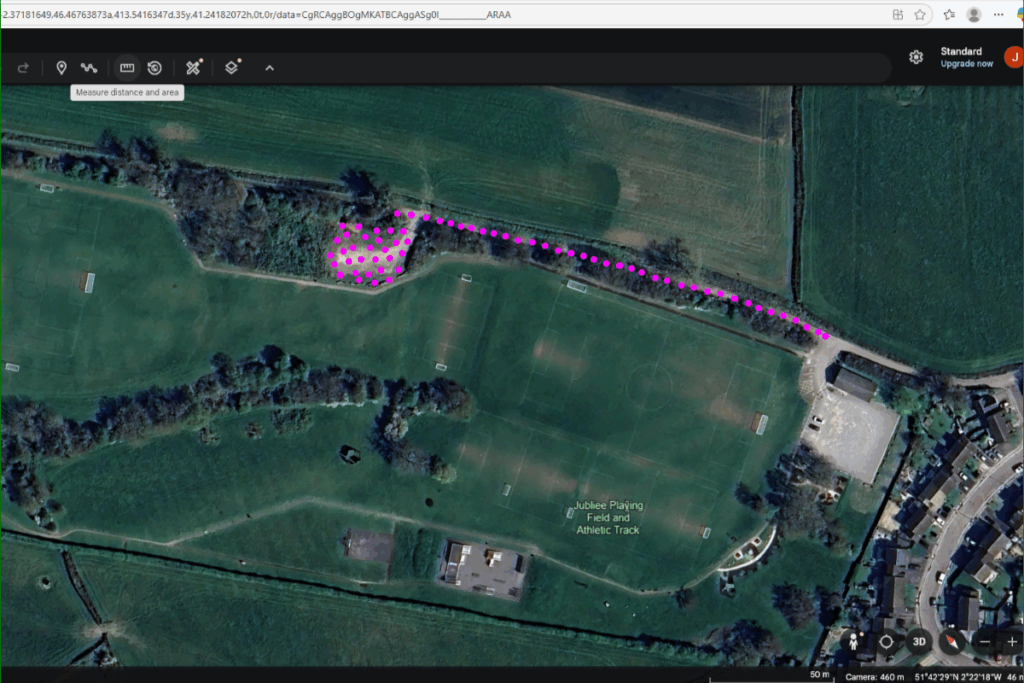Choose the Draw path or polygon tool
1024x683 pixels.
tap(89, 67)
